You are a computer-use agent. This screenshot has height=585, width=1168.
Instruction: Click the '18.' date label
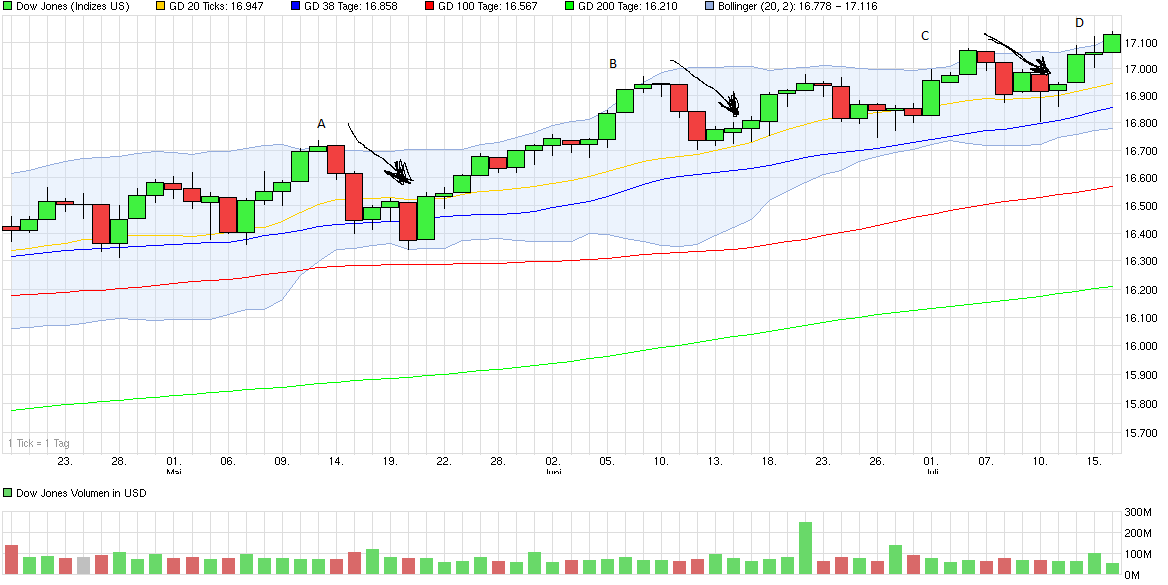click(769, 461)
